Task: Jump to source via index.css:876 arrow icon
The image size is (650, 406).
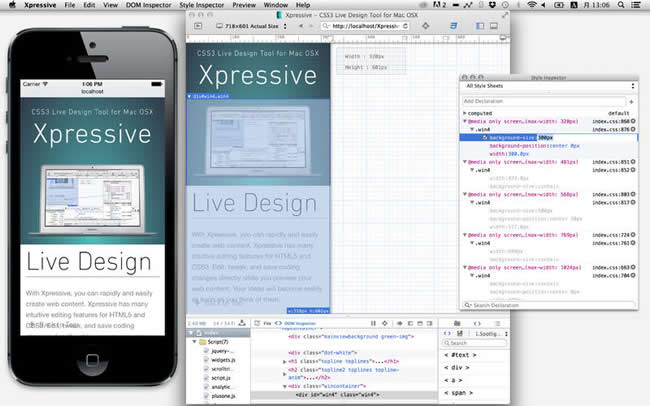Action: pyautogui.click(x=633, y=129)
